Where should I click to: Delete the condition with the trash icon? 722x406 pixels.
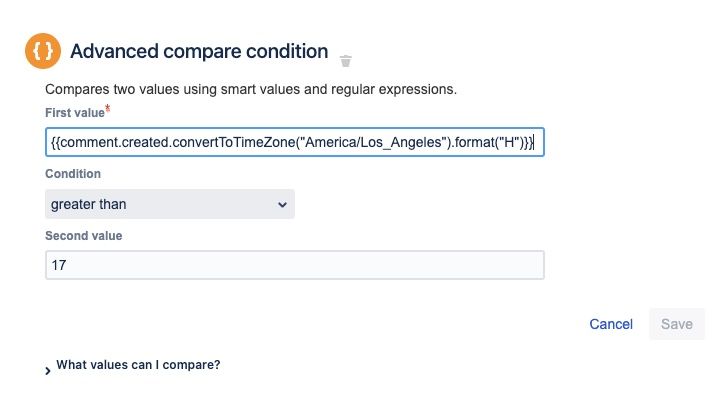click(x=346, y=60)
